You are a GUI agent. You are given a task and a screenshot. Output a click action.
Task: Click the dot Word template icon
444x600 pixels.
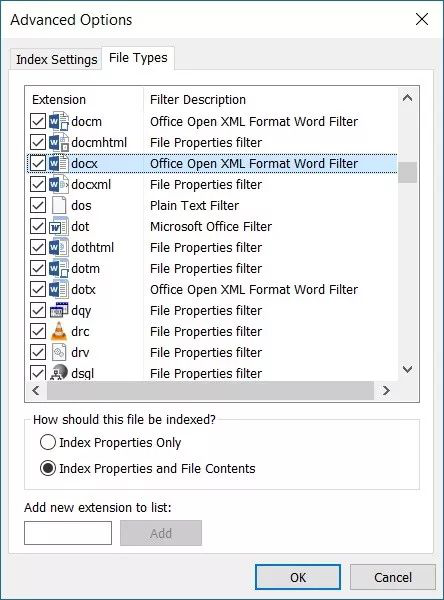tap(59, 227)
